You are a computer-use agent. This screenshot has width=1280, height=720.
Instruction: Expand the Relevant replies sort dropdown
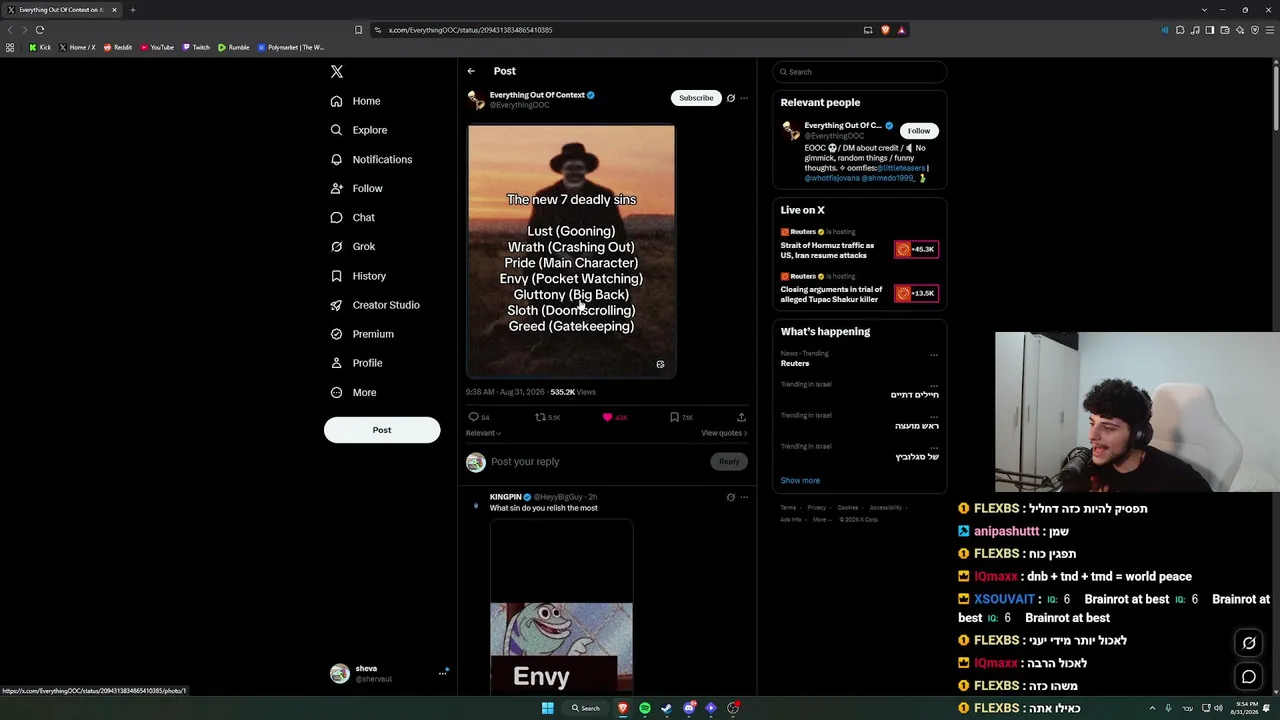coord(483,433)
